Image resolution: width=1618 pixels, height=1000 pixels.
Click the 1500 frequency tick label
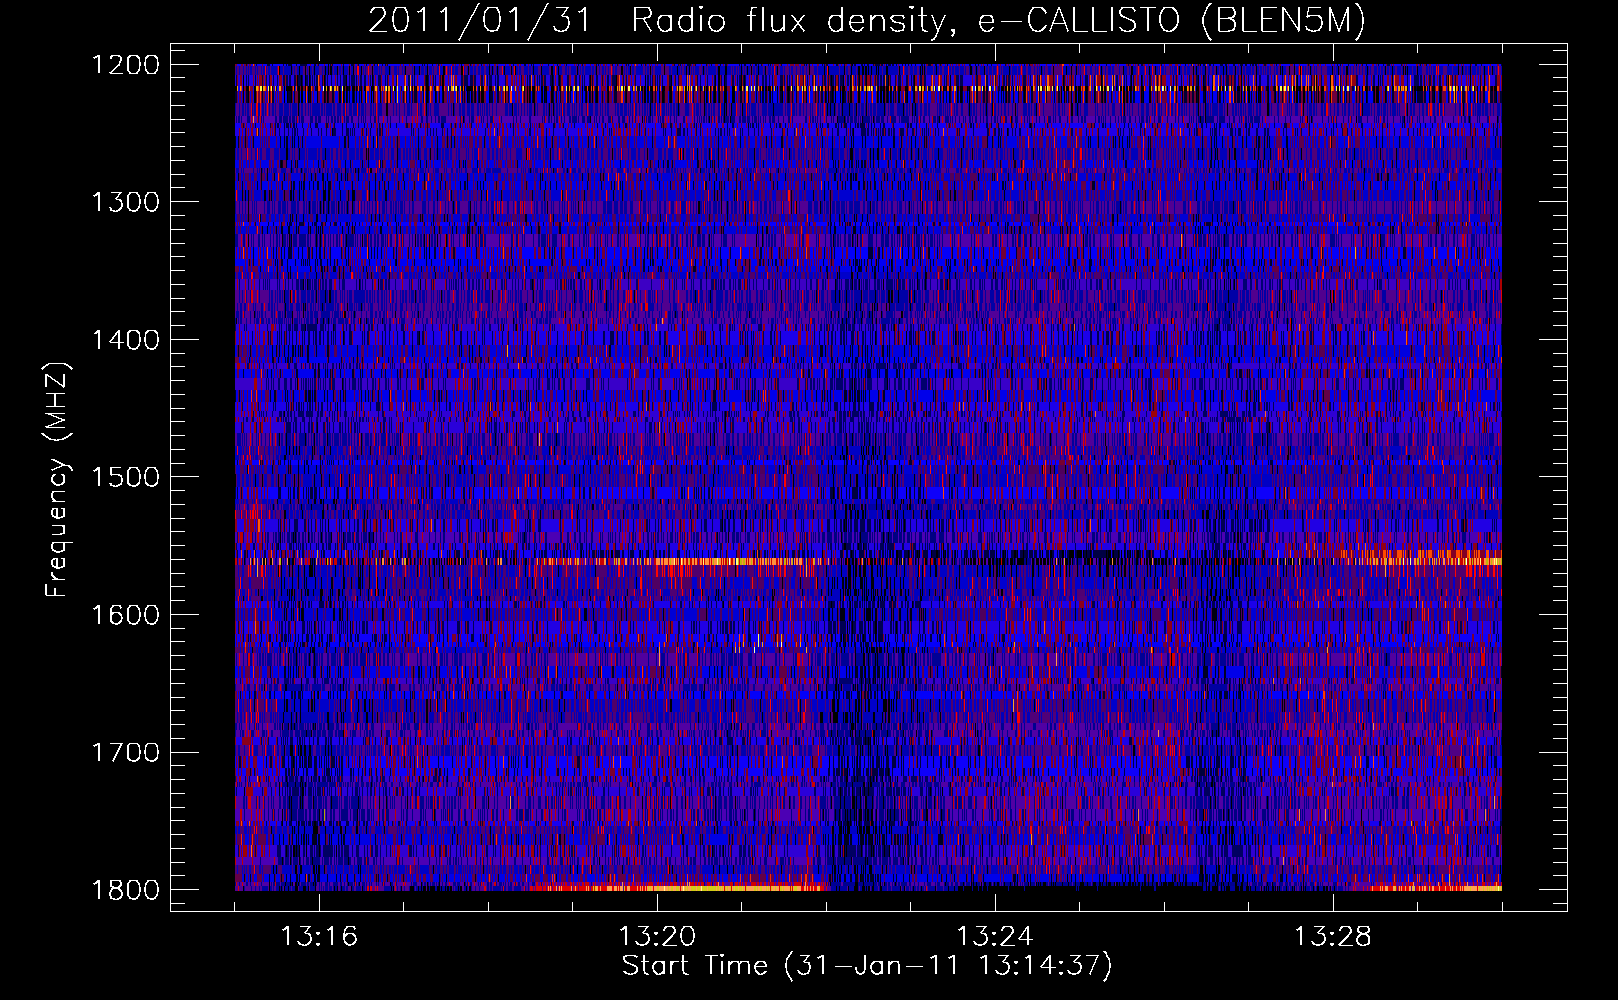[x=126, y=477]
